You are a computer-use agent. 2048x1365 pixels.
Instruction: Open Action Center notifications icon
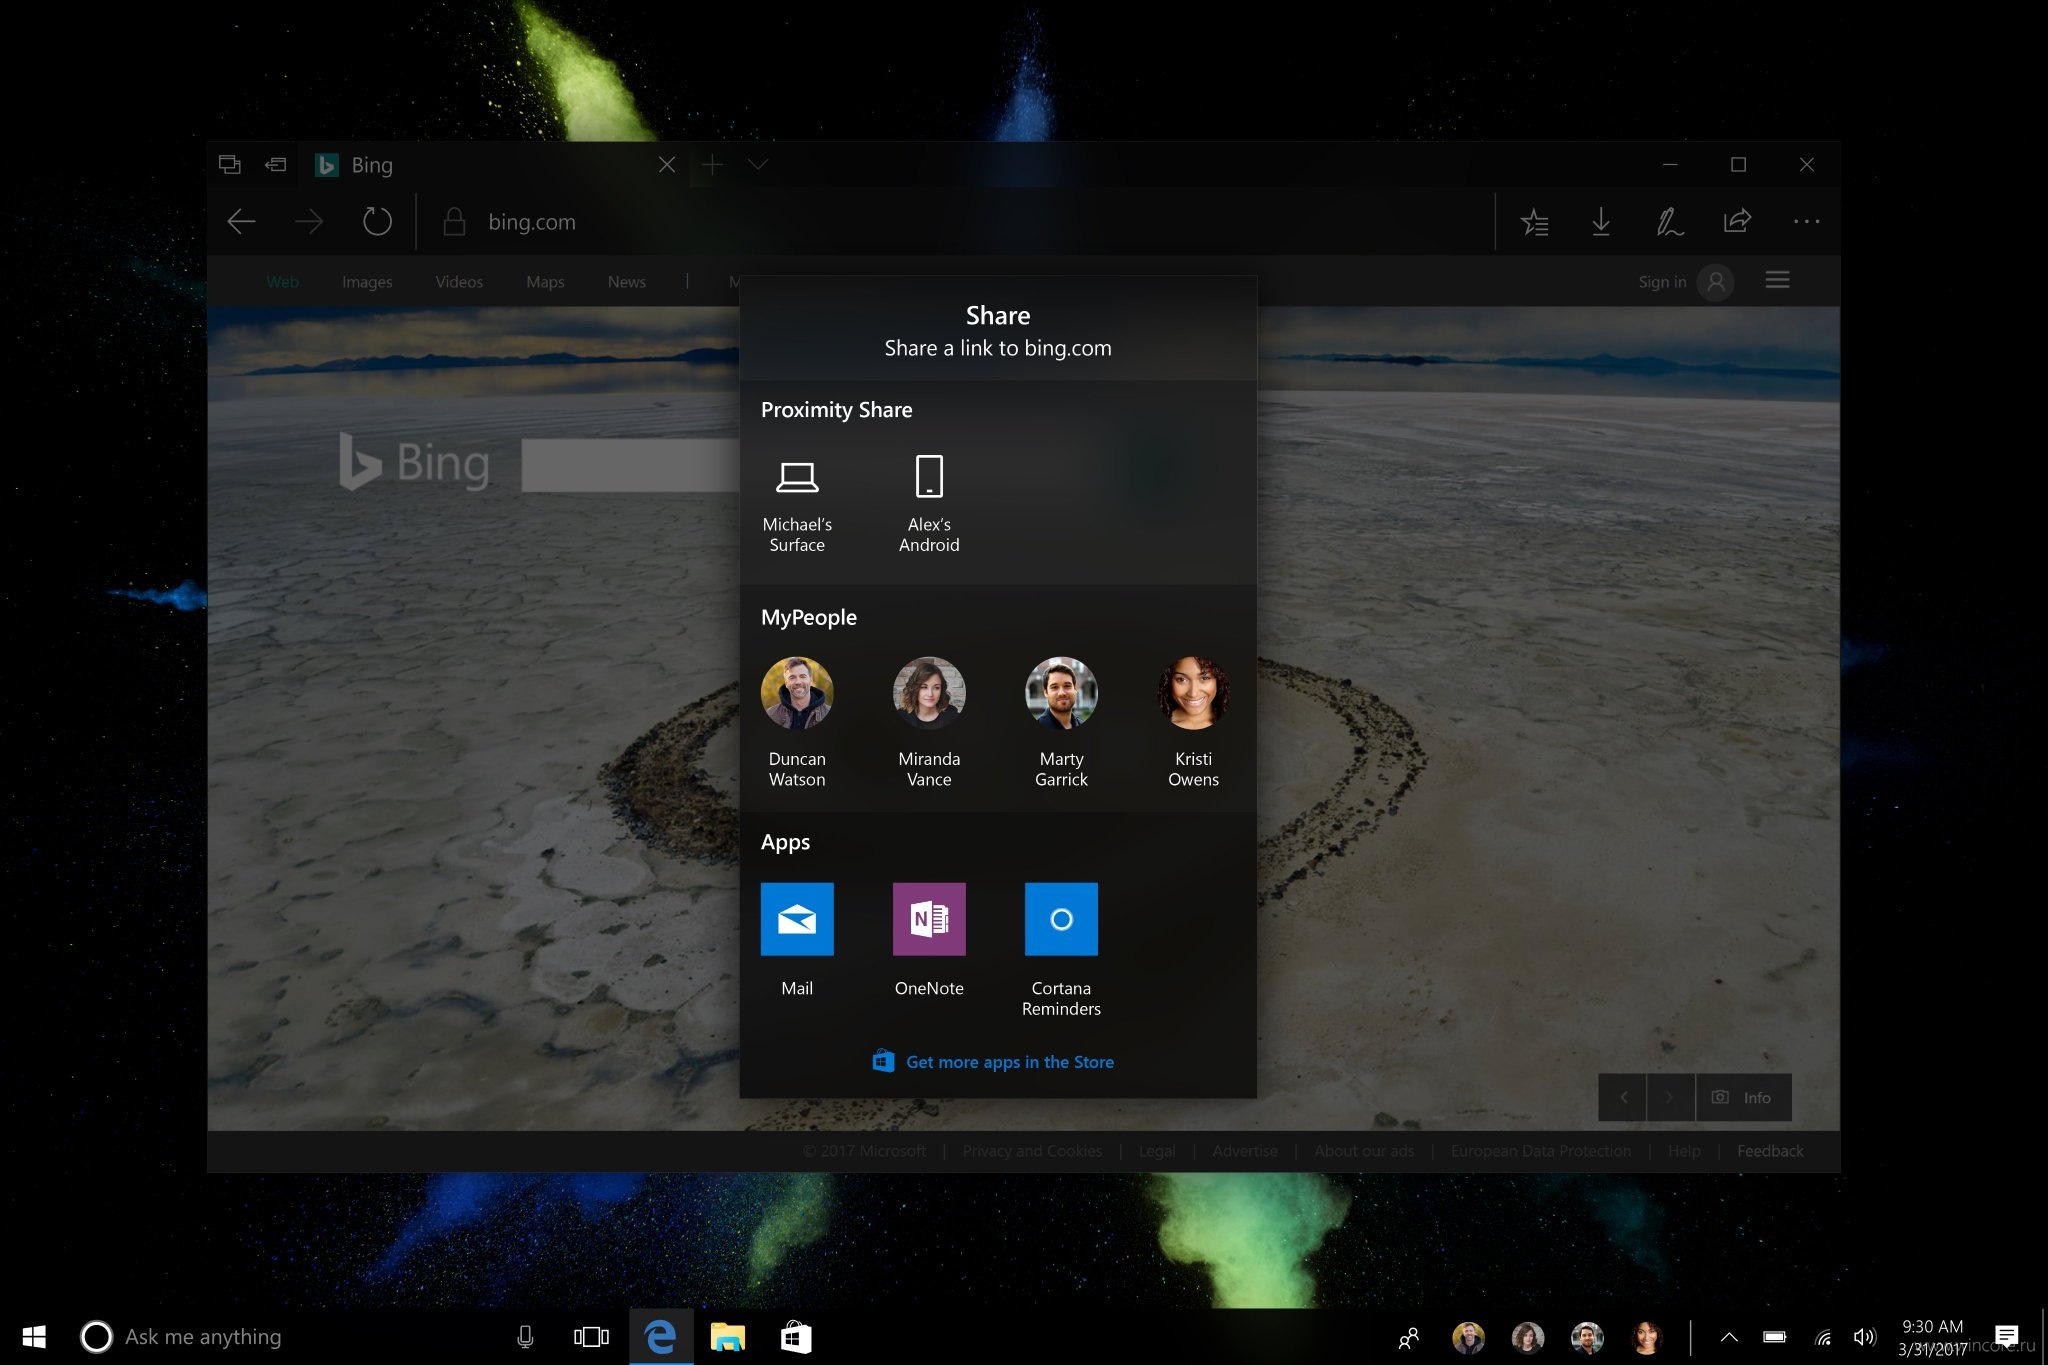point(2006,1336)
